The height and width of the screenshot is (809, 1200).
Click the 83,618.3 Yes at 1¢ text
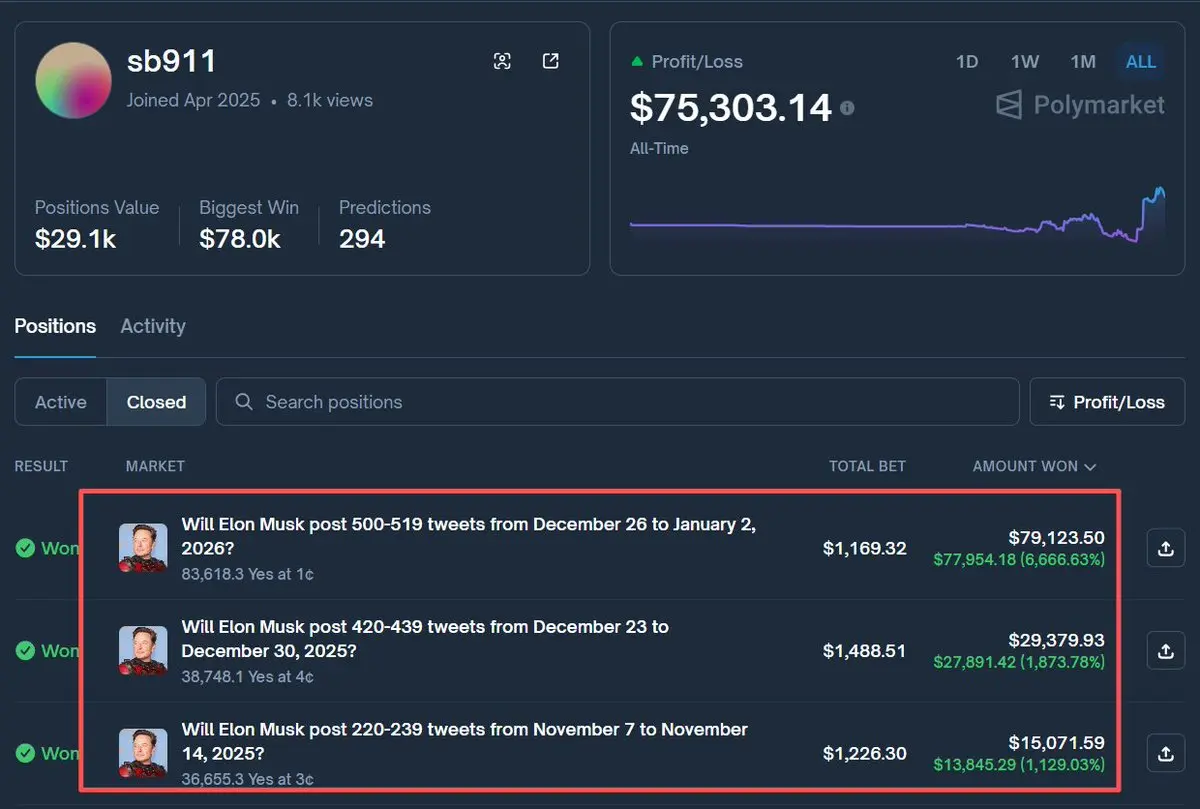point(248,575)
